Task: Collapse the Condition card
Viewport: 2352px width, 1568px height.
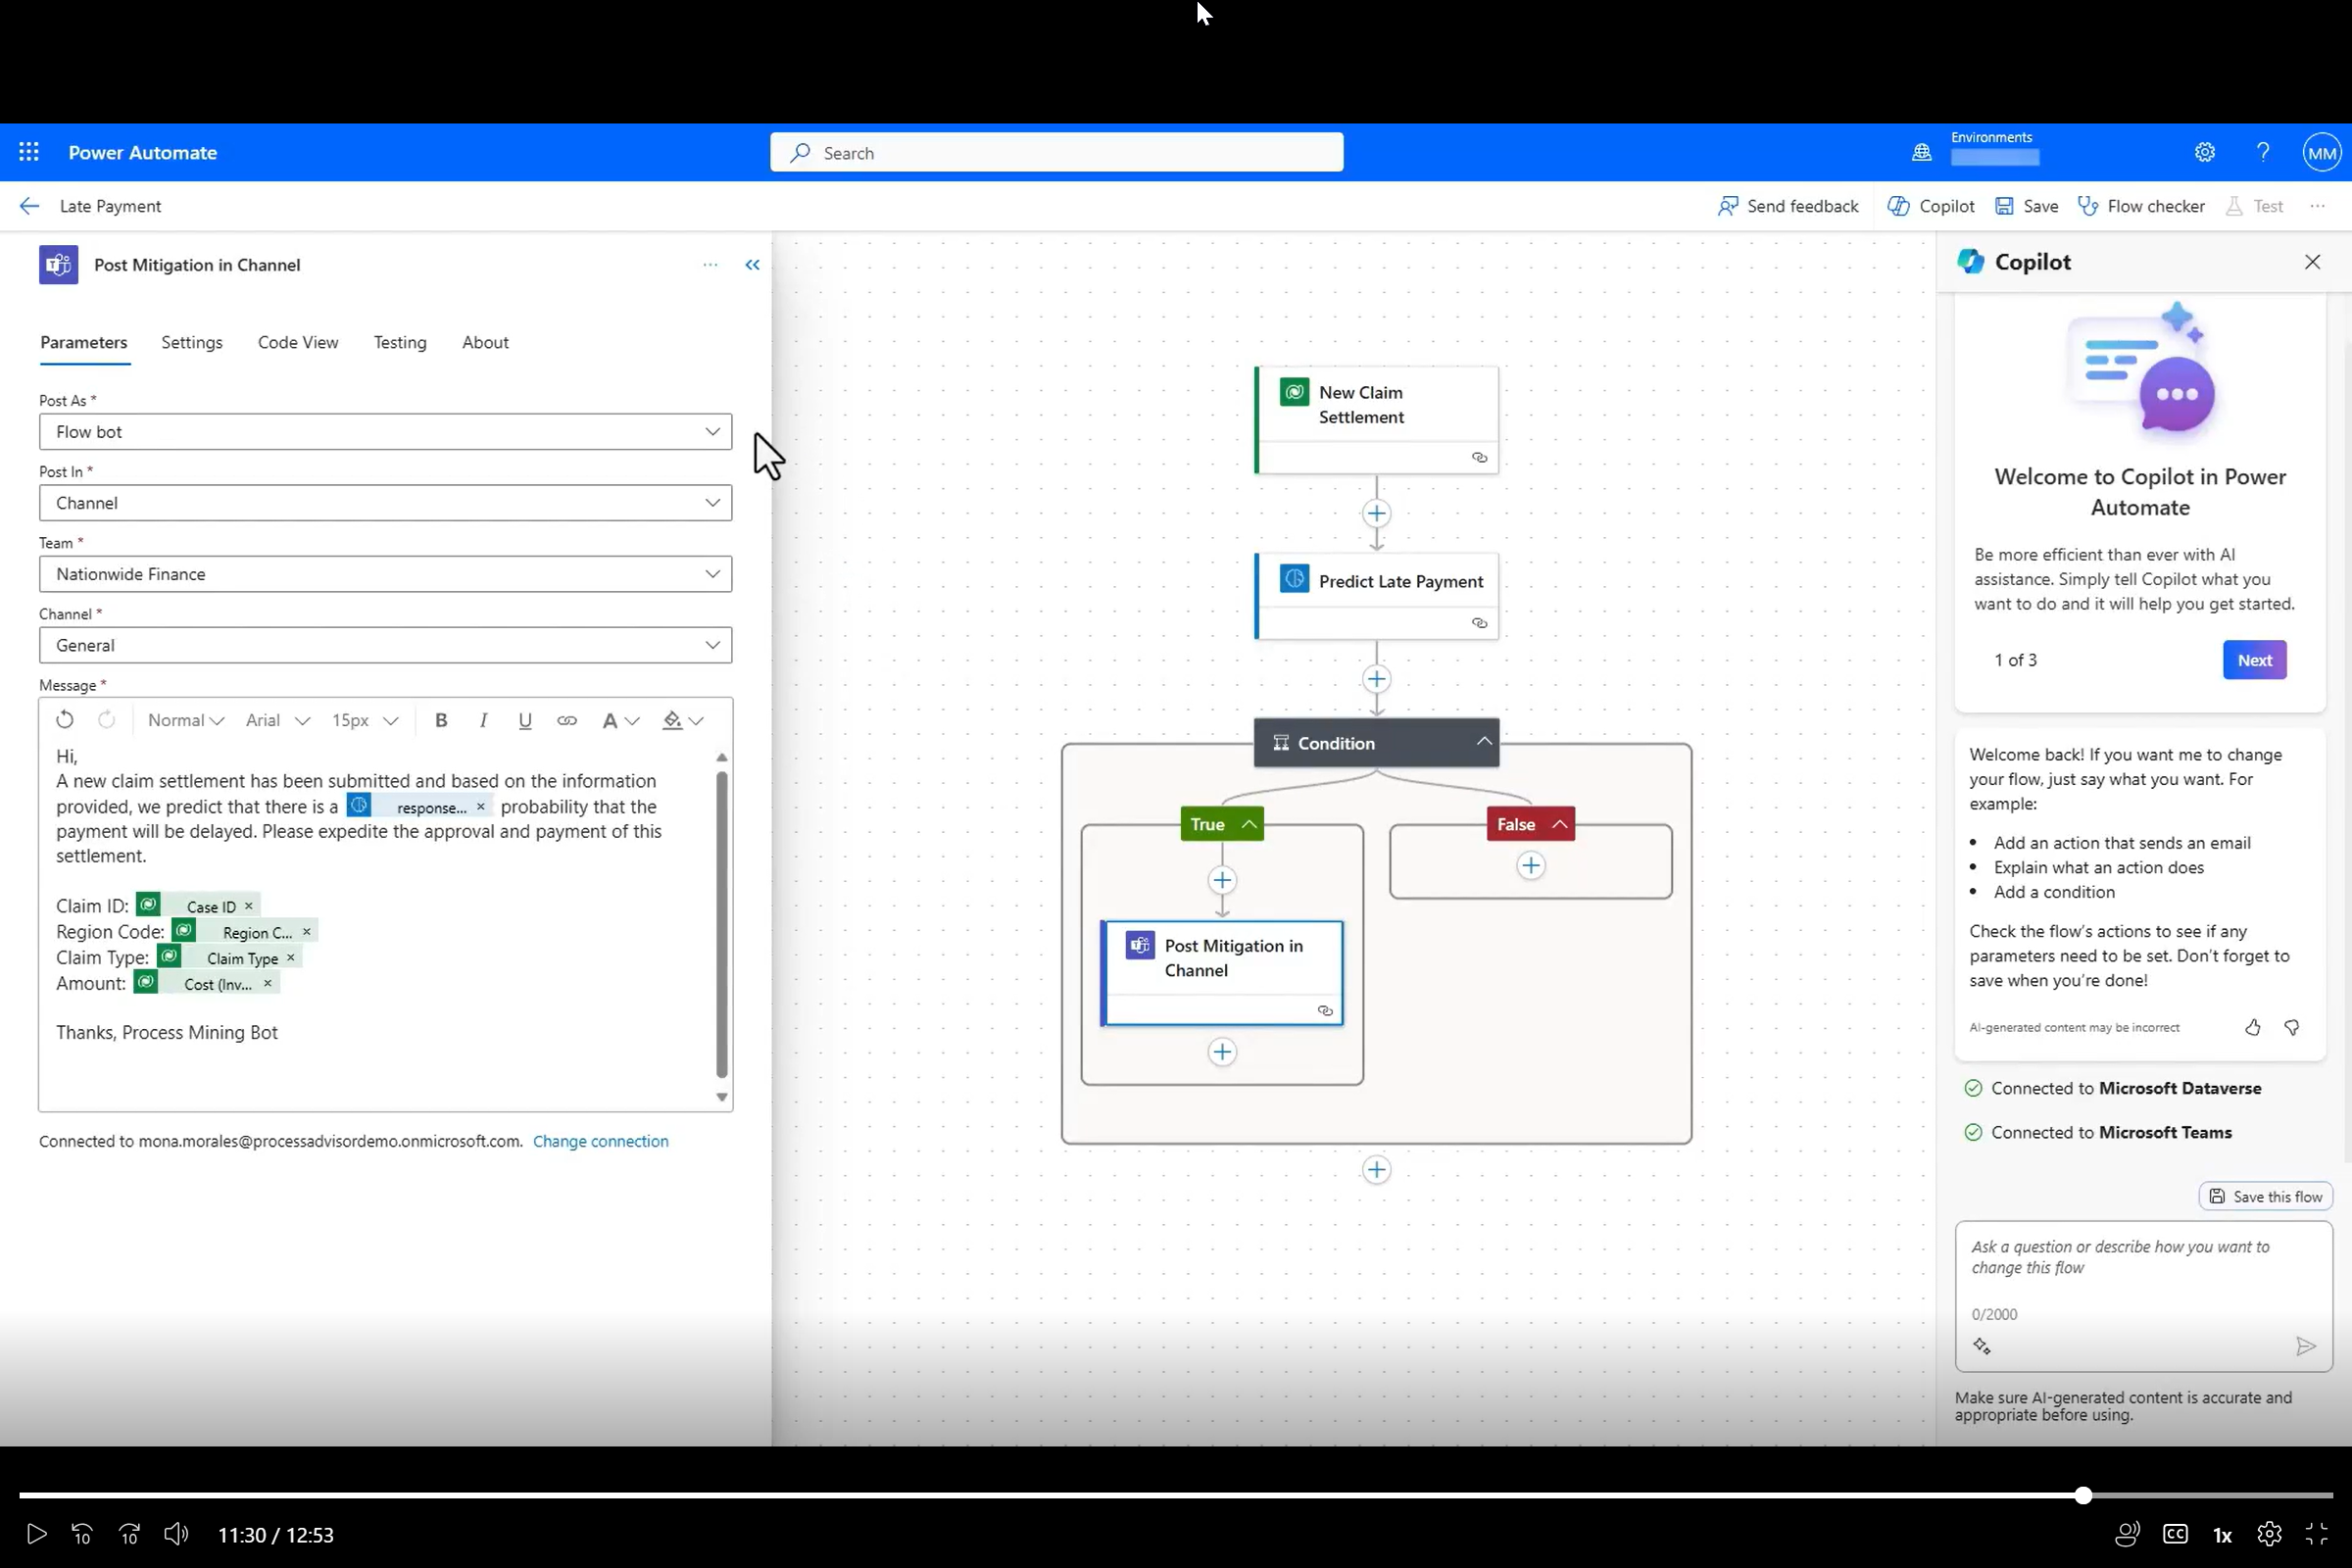Action: 1484,742
